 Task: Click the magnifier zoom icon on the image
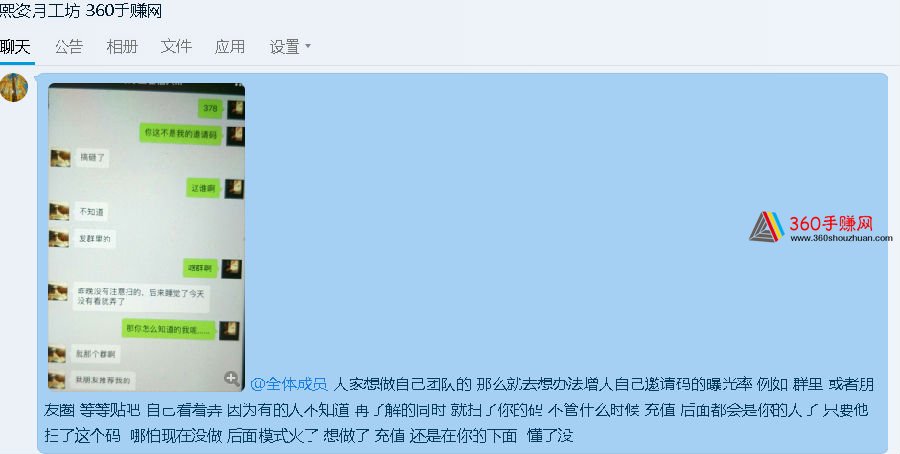point(231,378)
